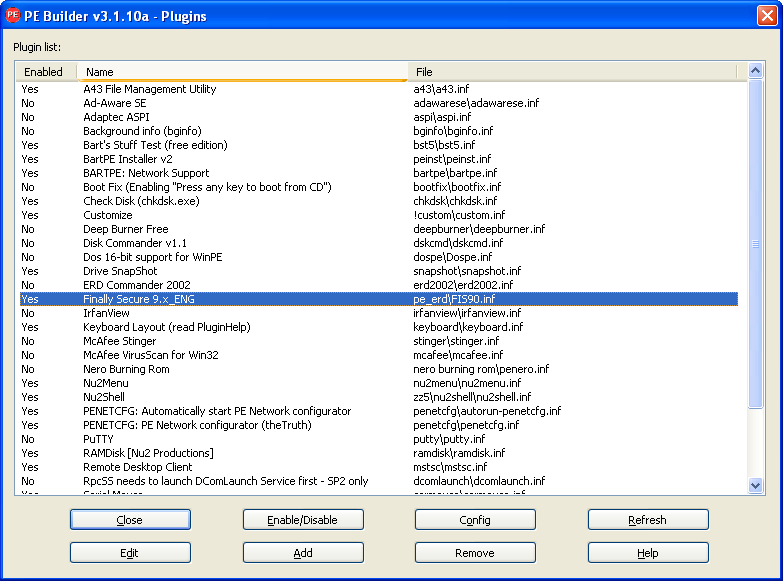
Task: Select Disk Commander v1.1
Action: (x=379, y=243)
